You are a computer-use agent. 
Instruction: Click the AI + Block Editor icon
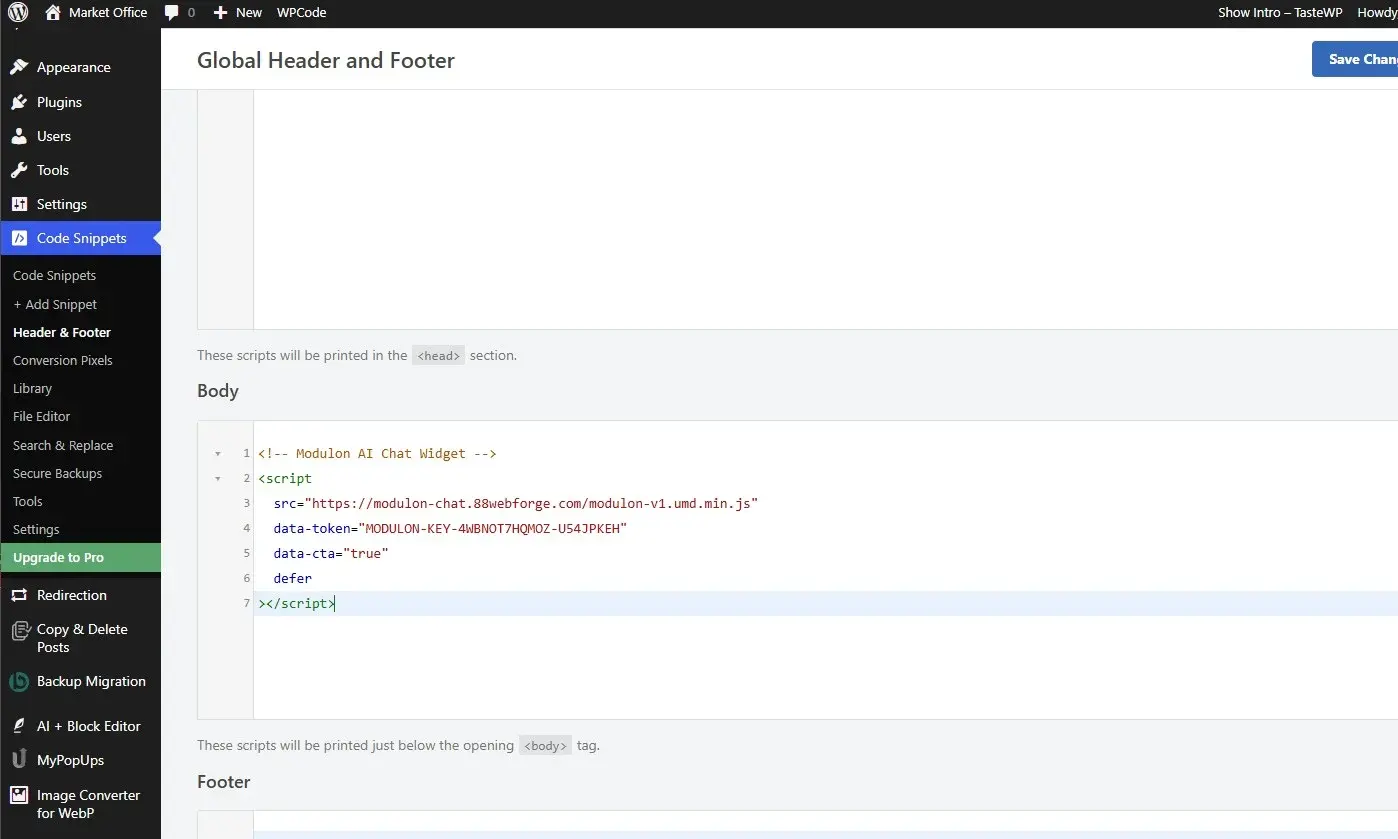(x=19, y=726)
